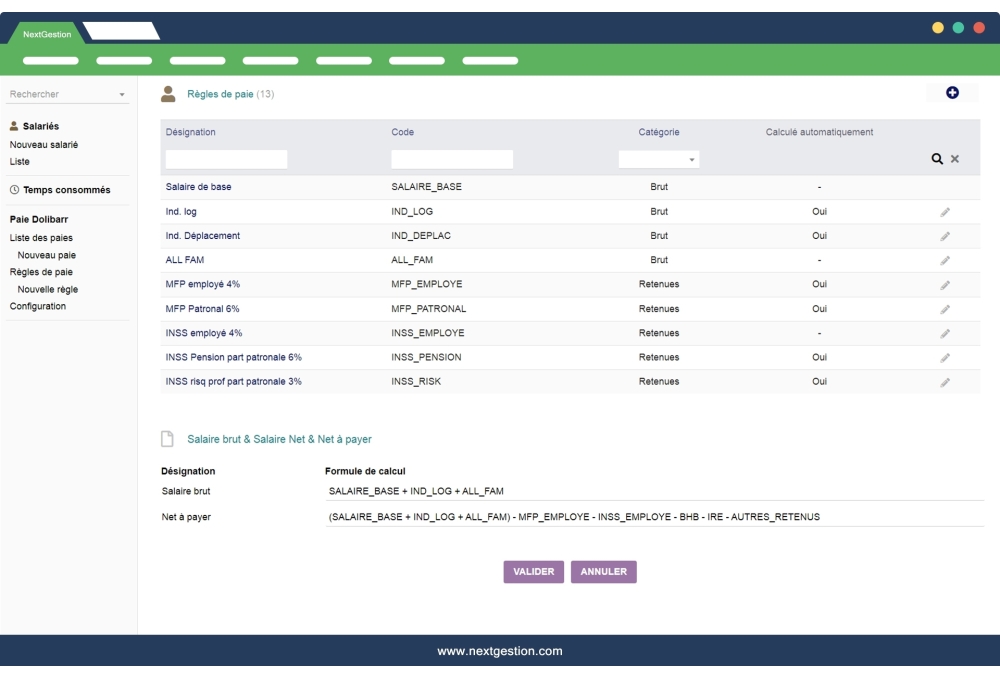1000x679 pixels.
Task: Click the Salariés person icon in the sidebar
Action: pos(13,126)
